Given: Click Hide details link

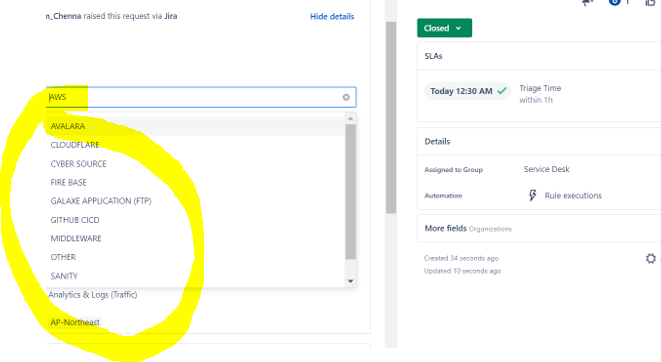Looking at the screenshot, I should click(x=332, y=16).
